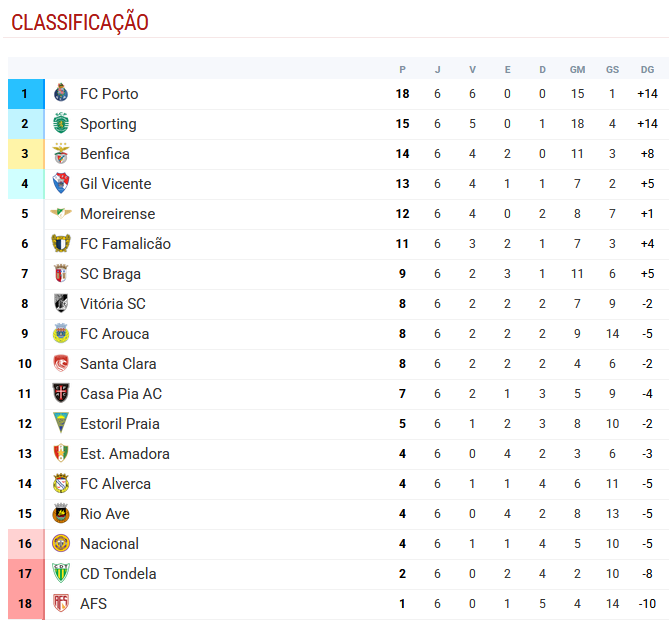669x620 pixels.
Task: Open the Vitória SC team link
Action: (113, 304)
